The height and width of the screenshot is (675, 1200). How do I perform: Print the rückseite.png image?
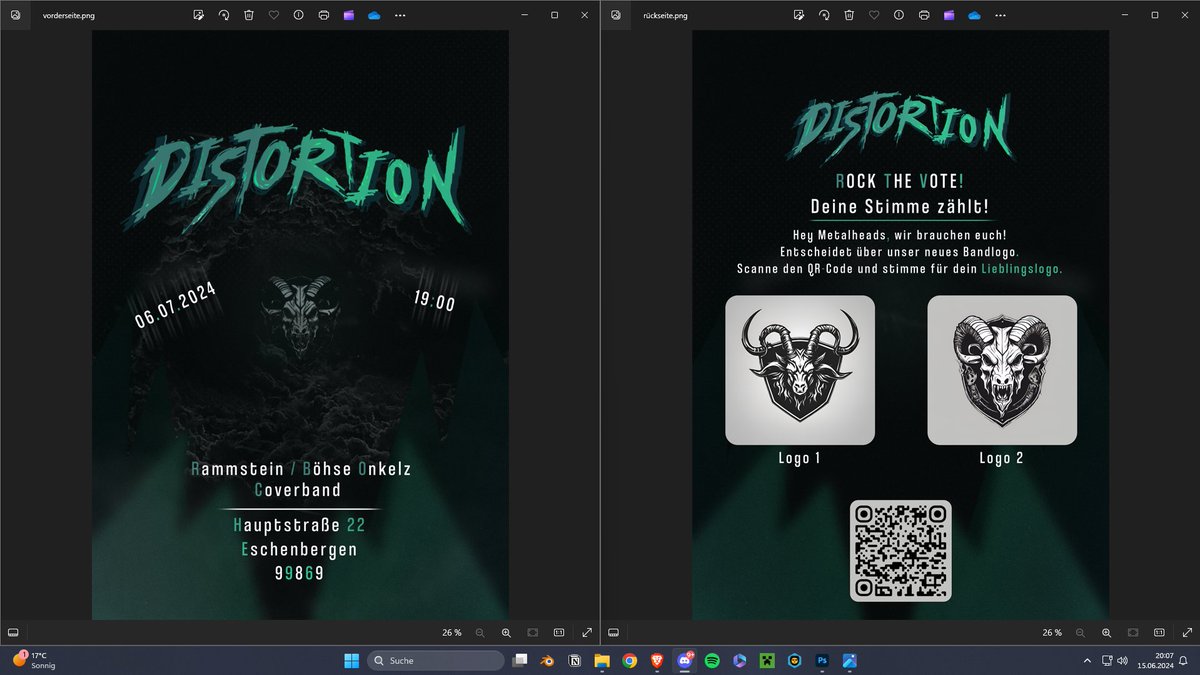tap(924, 16)
